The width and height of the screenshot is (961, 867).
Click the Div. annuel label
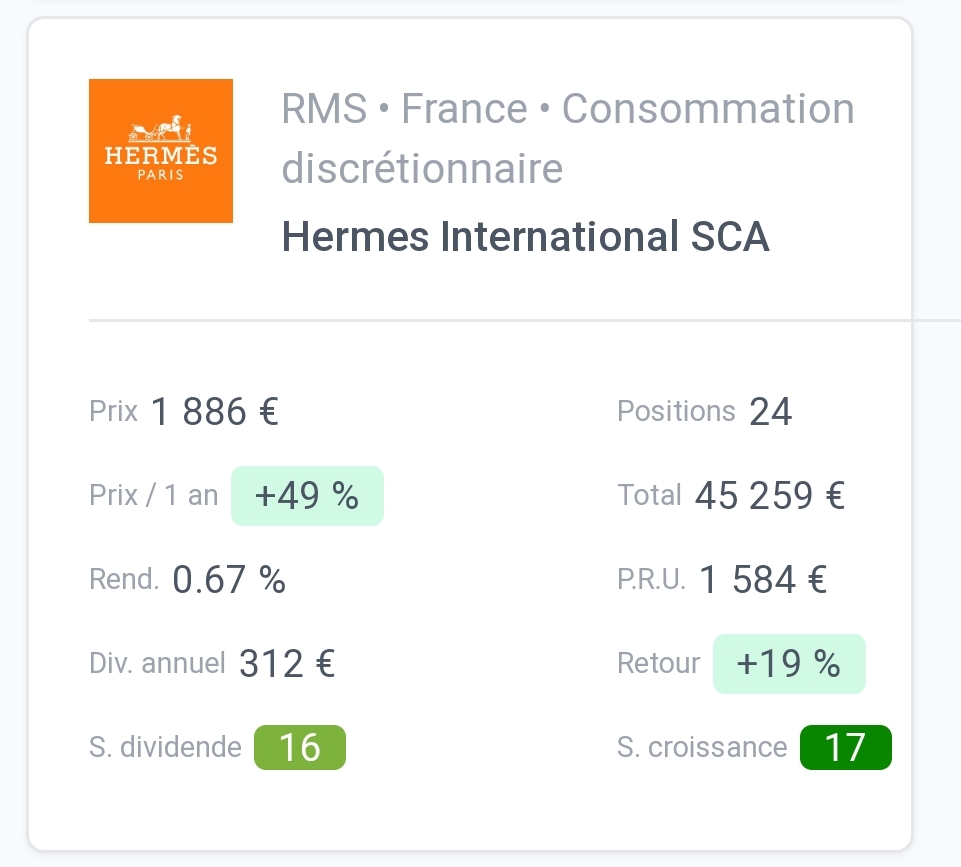point(158,663)
